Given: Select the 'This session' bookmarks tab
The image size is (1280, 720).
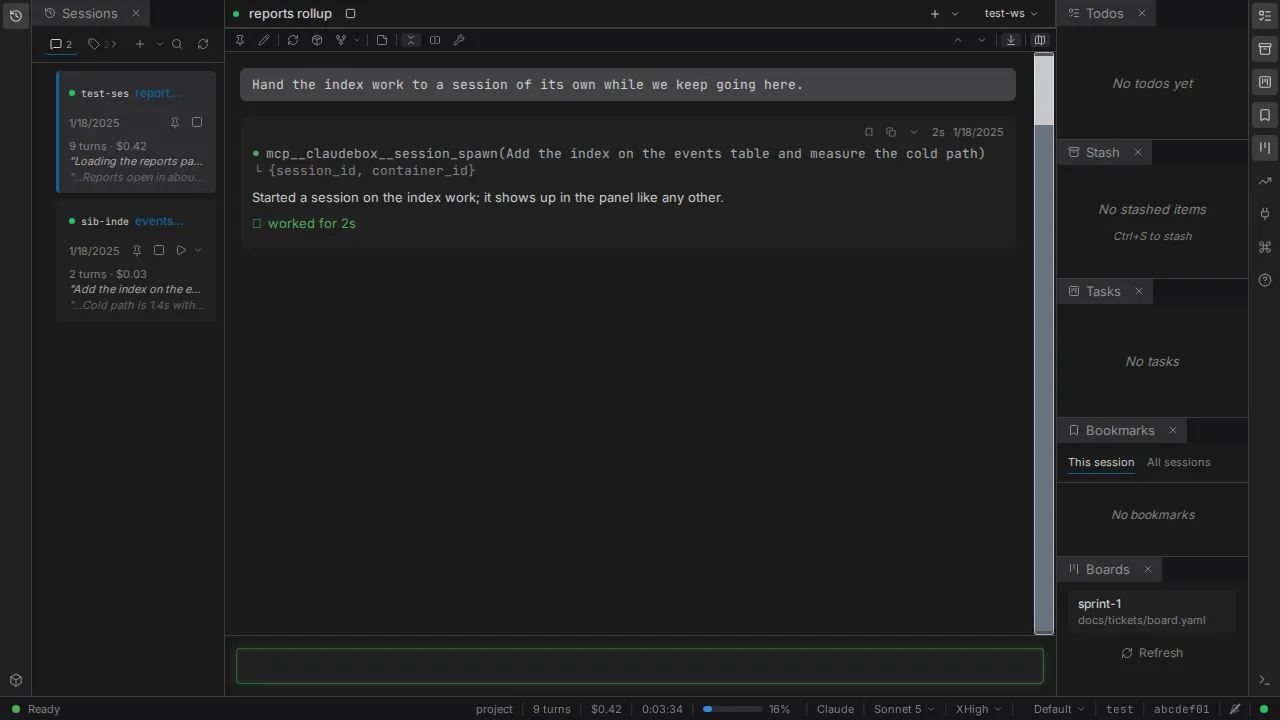Looking at the screenshot, I should click(1101, 462).
